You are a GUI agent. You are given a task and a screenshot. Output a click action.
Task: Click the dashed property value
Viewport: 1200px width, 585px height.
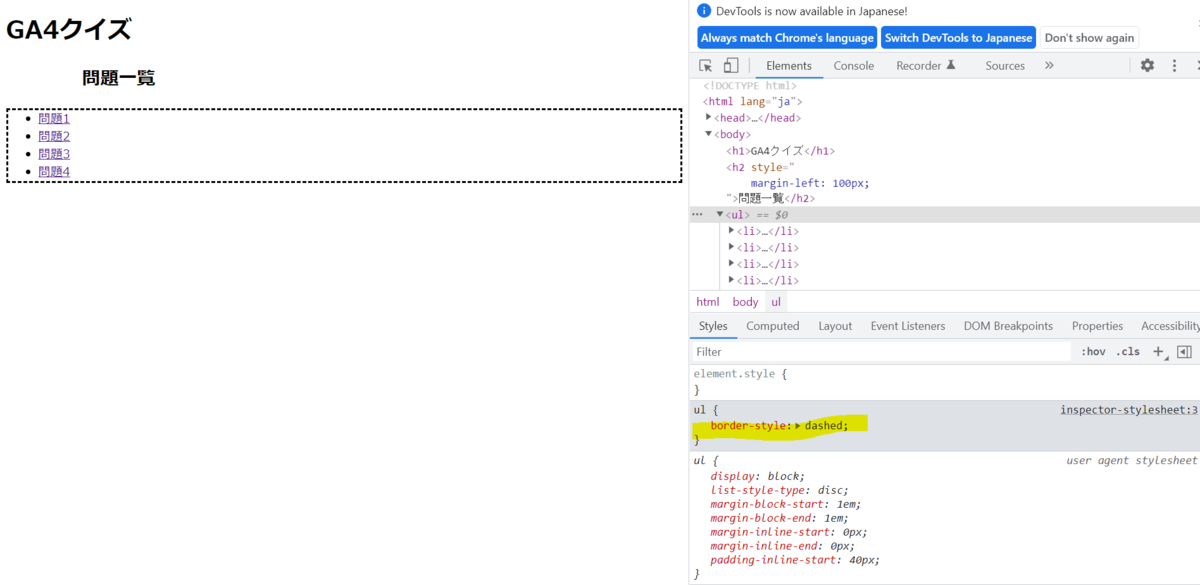pyautogui.click(x=823, y=426)
